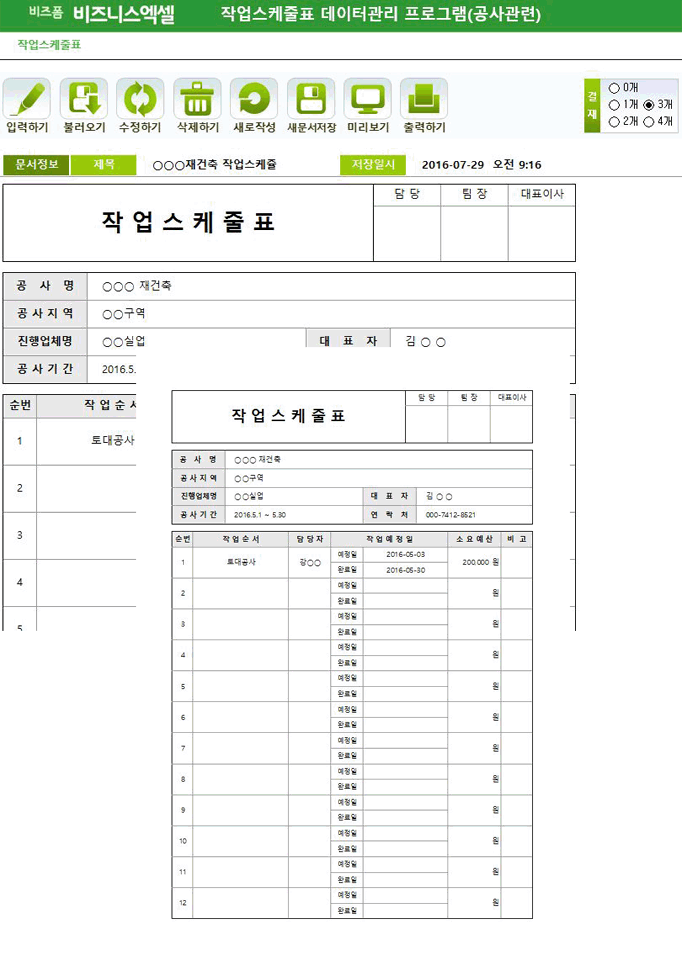Click the 제목 label button
Image resolution: width=682 pixels, height=962 pixels.
[x=104, y=164]
